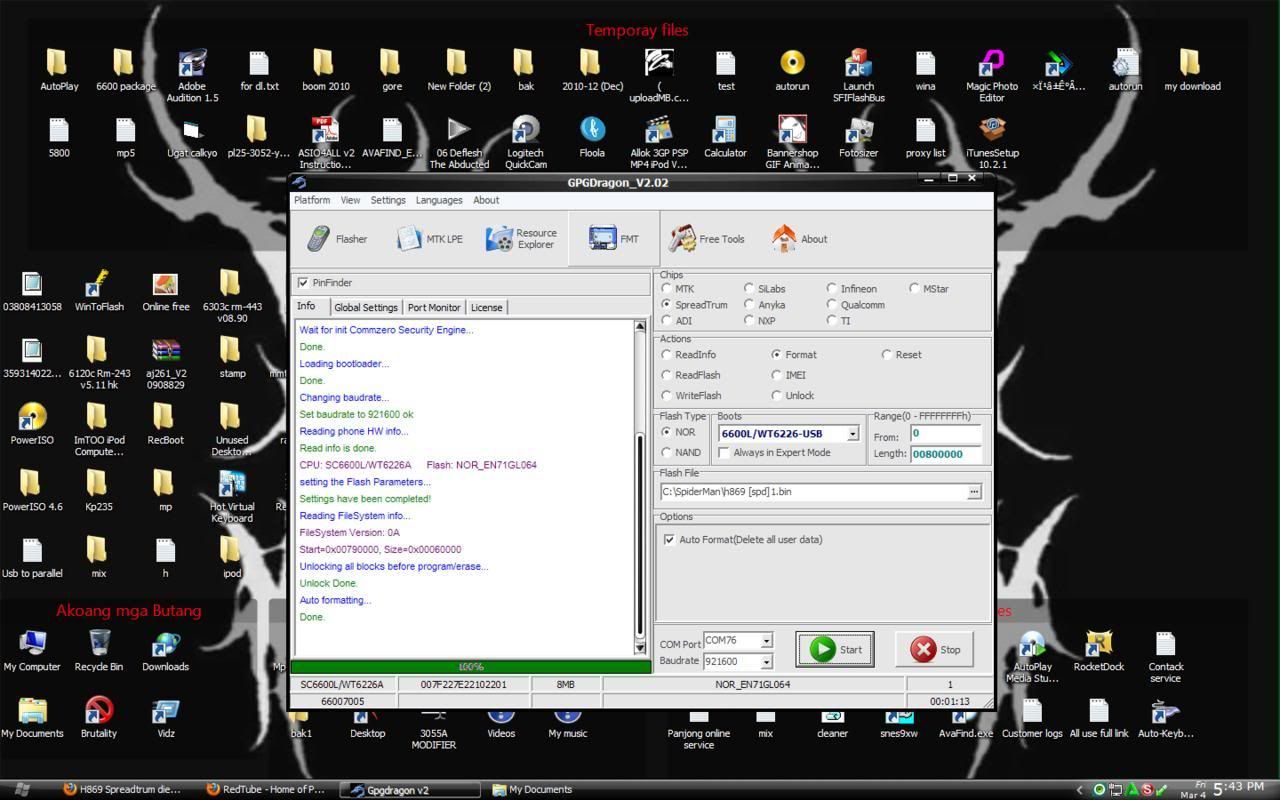Expand the Boots 6600L/WT6226-USB dropdown
1280x800 pixels.
point(852,434)
